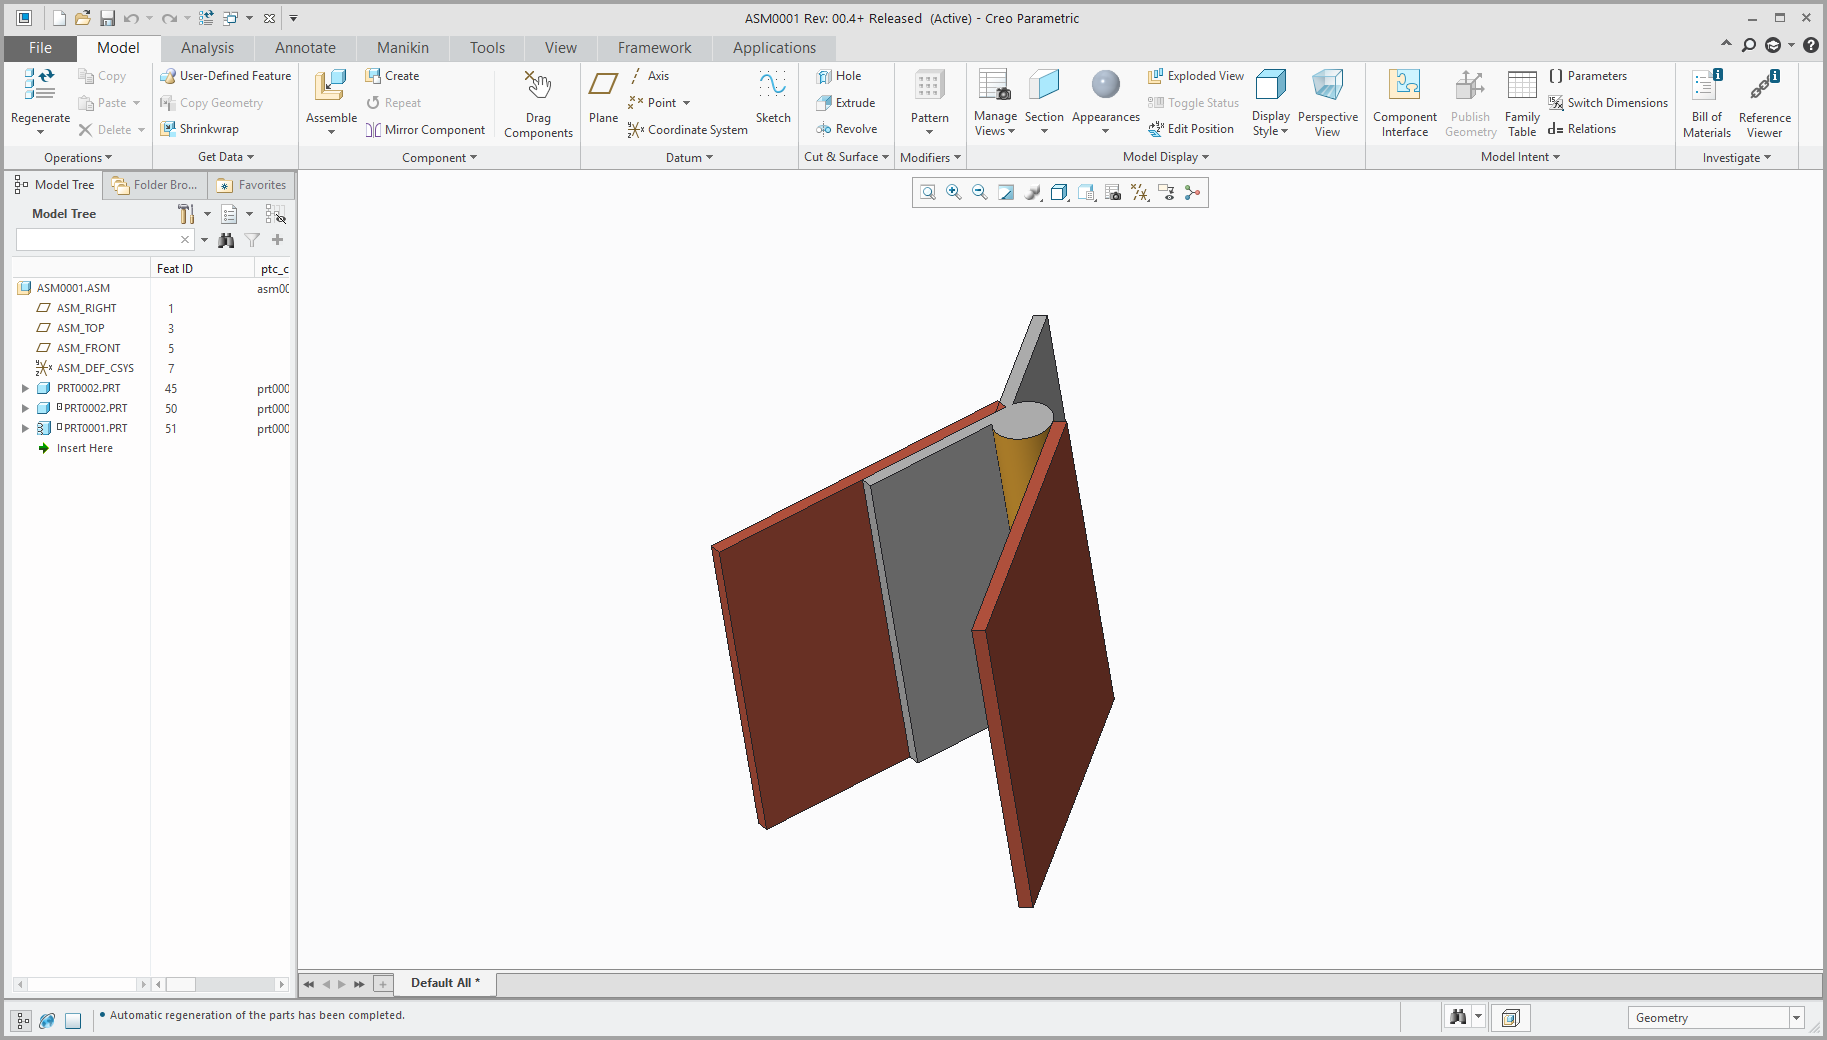The image size is (1827, 1040).
Task: Switch to the Annotate ribbon tab
Action: coord(305,48)
